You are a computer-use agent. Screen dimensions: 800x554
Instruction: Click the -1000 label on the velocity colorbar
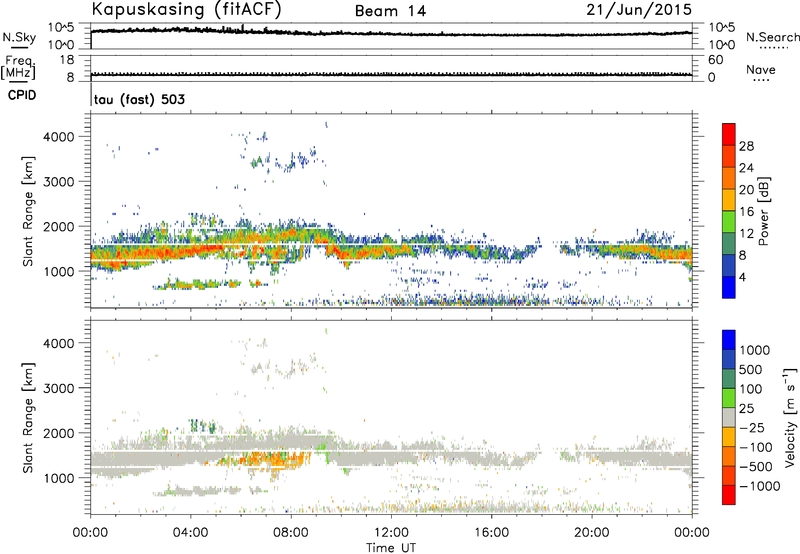click(760, 486)
